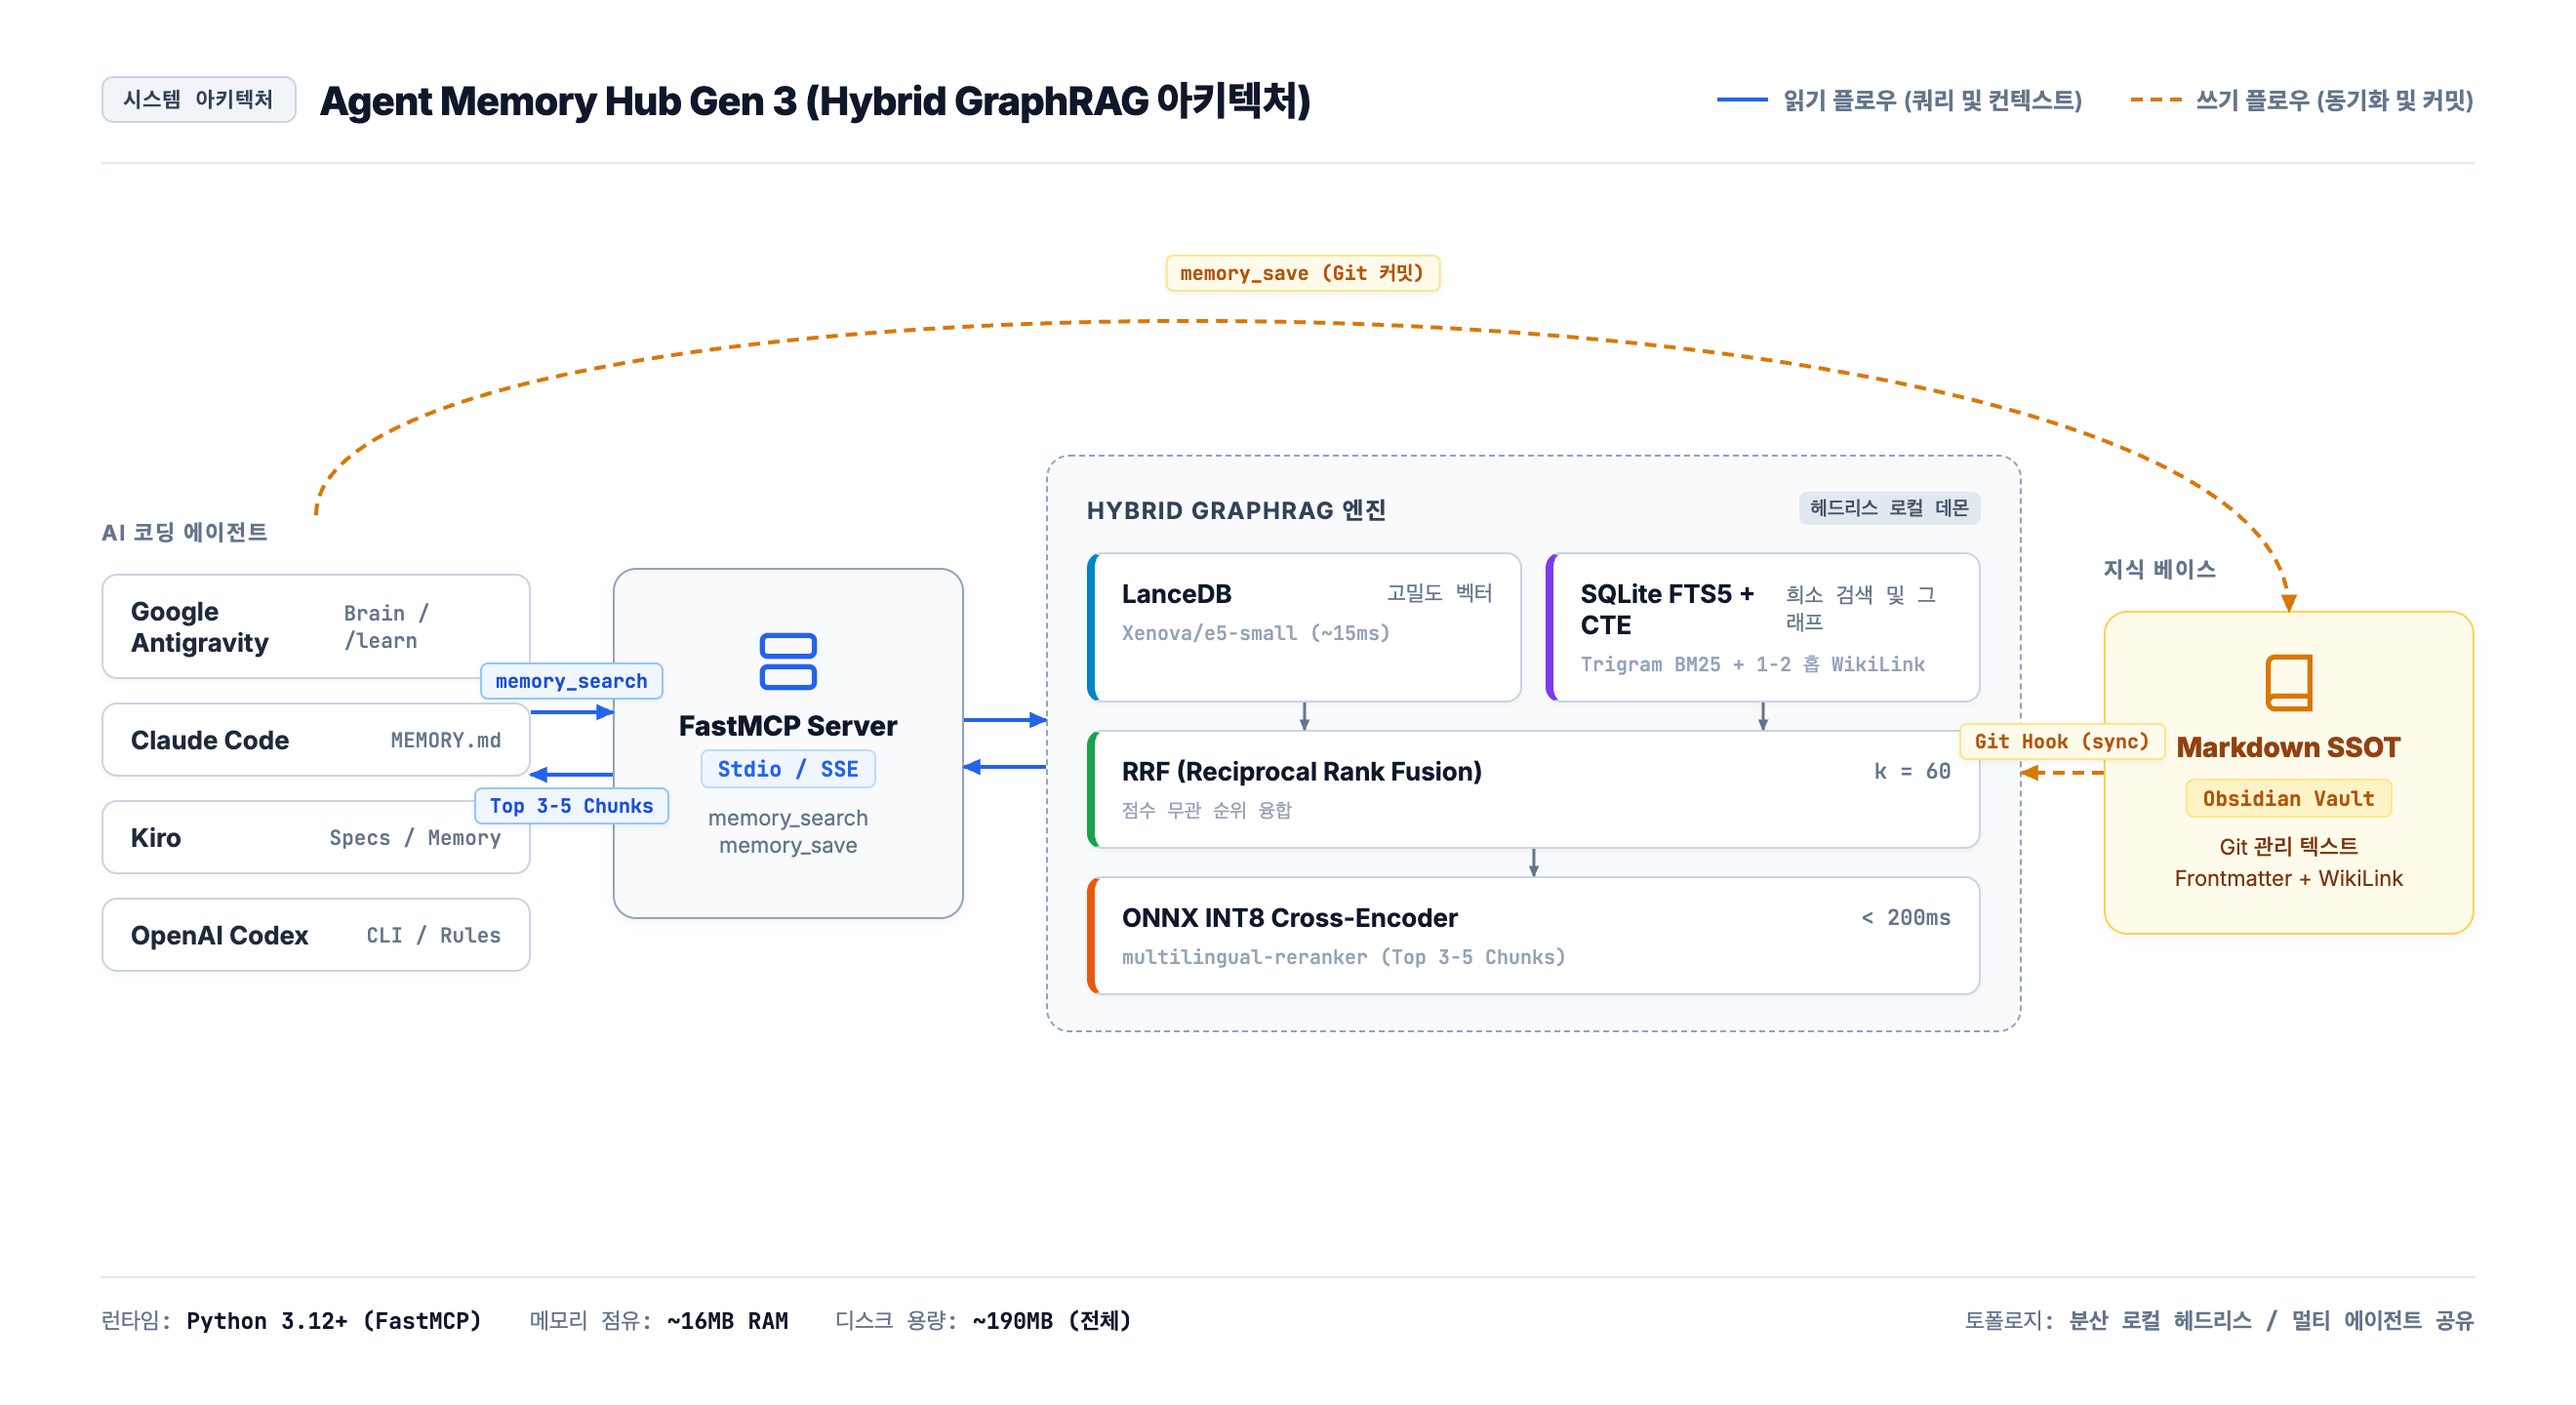Select the Obsidian Vault badge
2576x1405 pixels.
[2288, 798]
